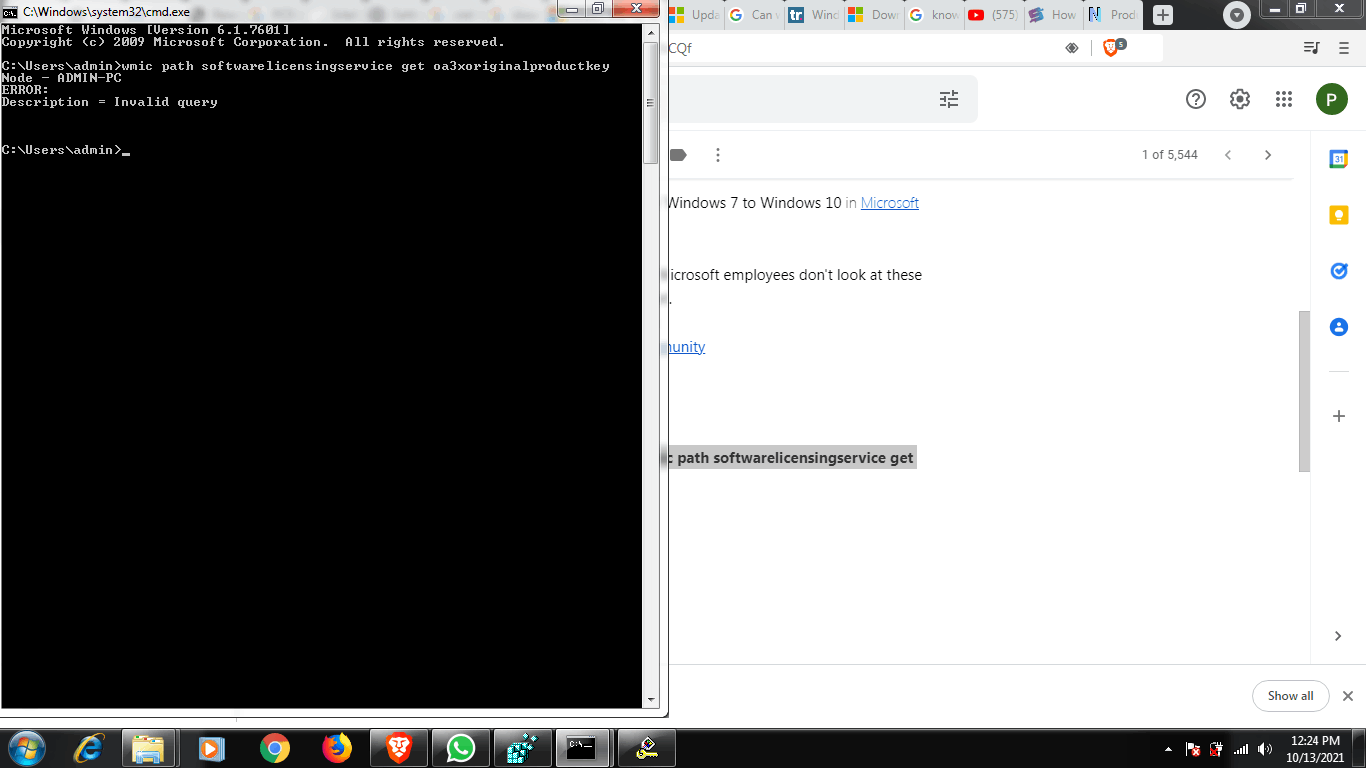Viewport: 1366px width, 768px height.
Task: Open Internet Explorer from taskbar
Action: 89,748
